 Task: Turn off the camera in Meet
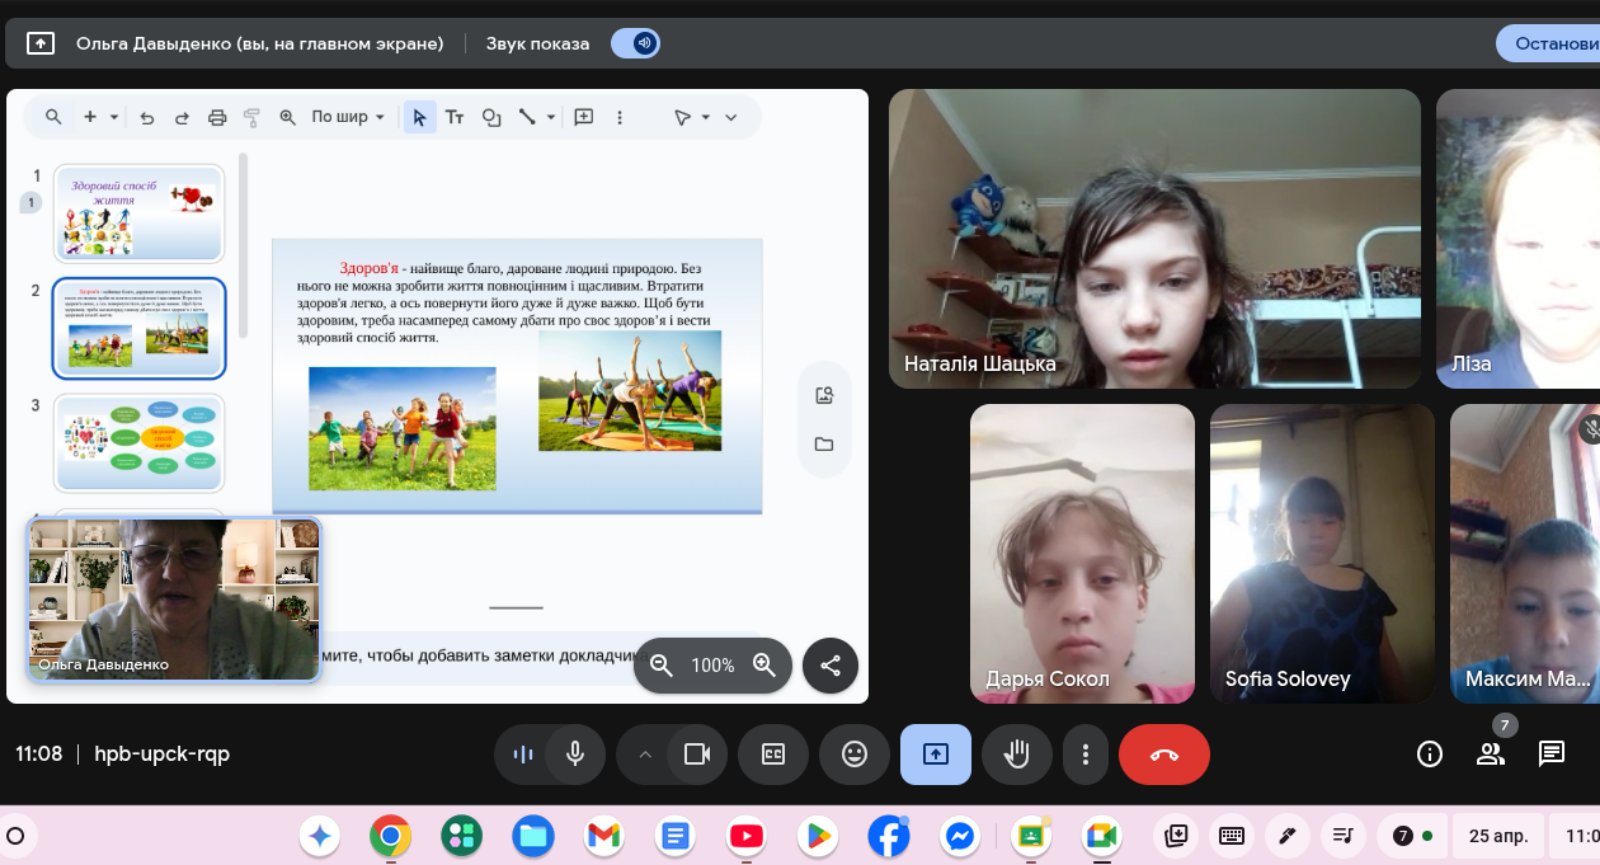[x=697, y=754]
